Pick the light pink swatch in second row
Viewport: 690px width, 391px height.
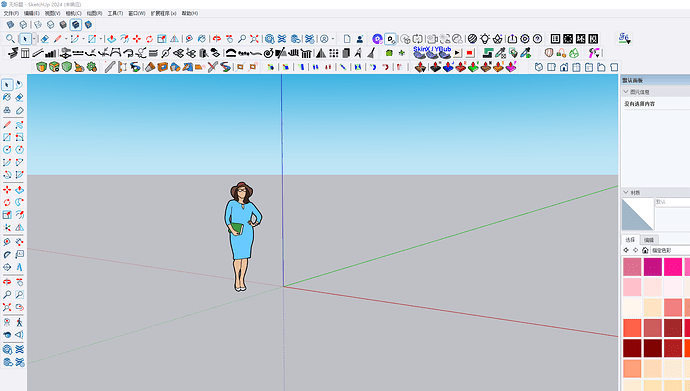[x=632, y=287]
